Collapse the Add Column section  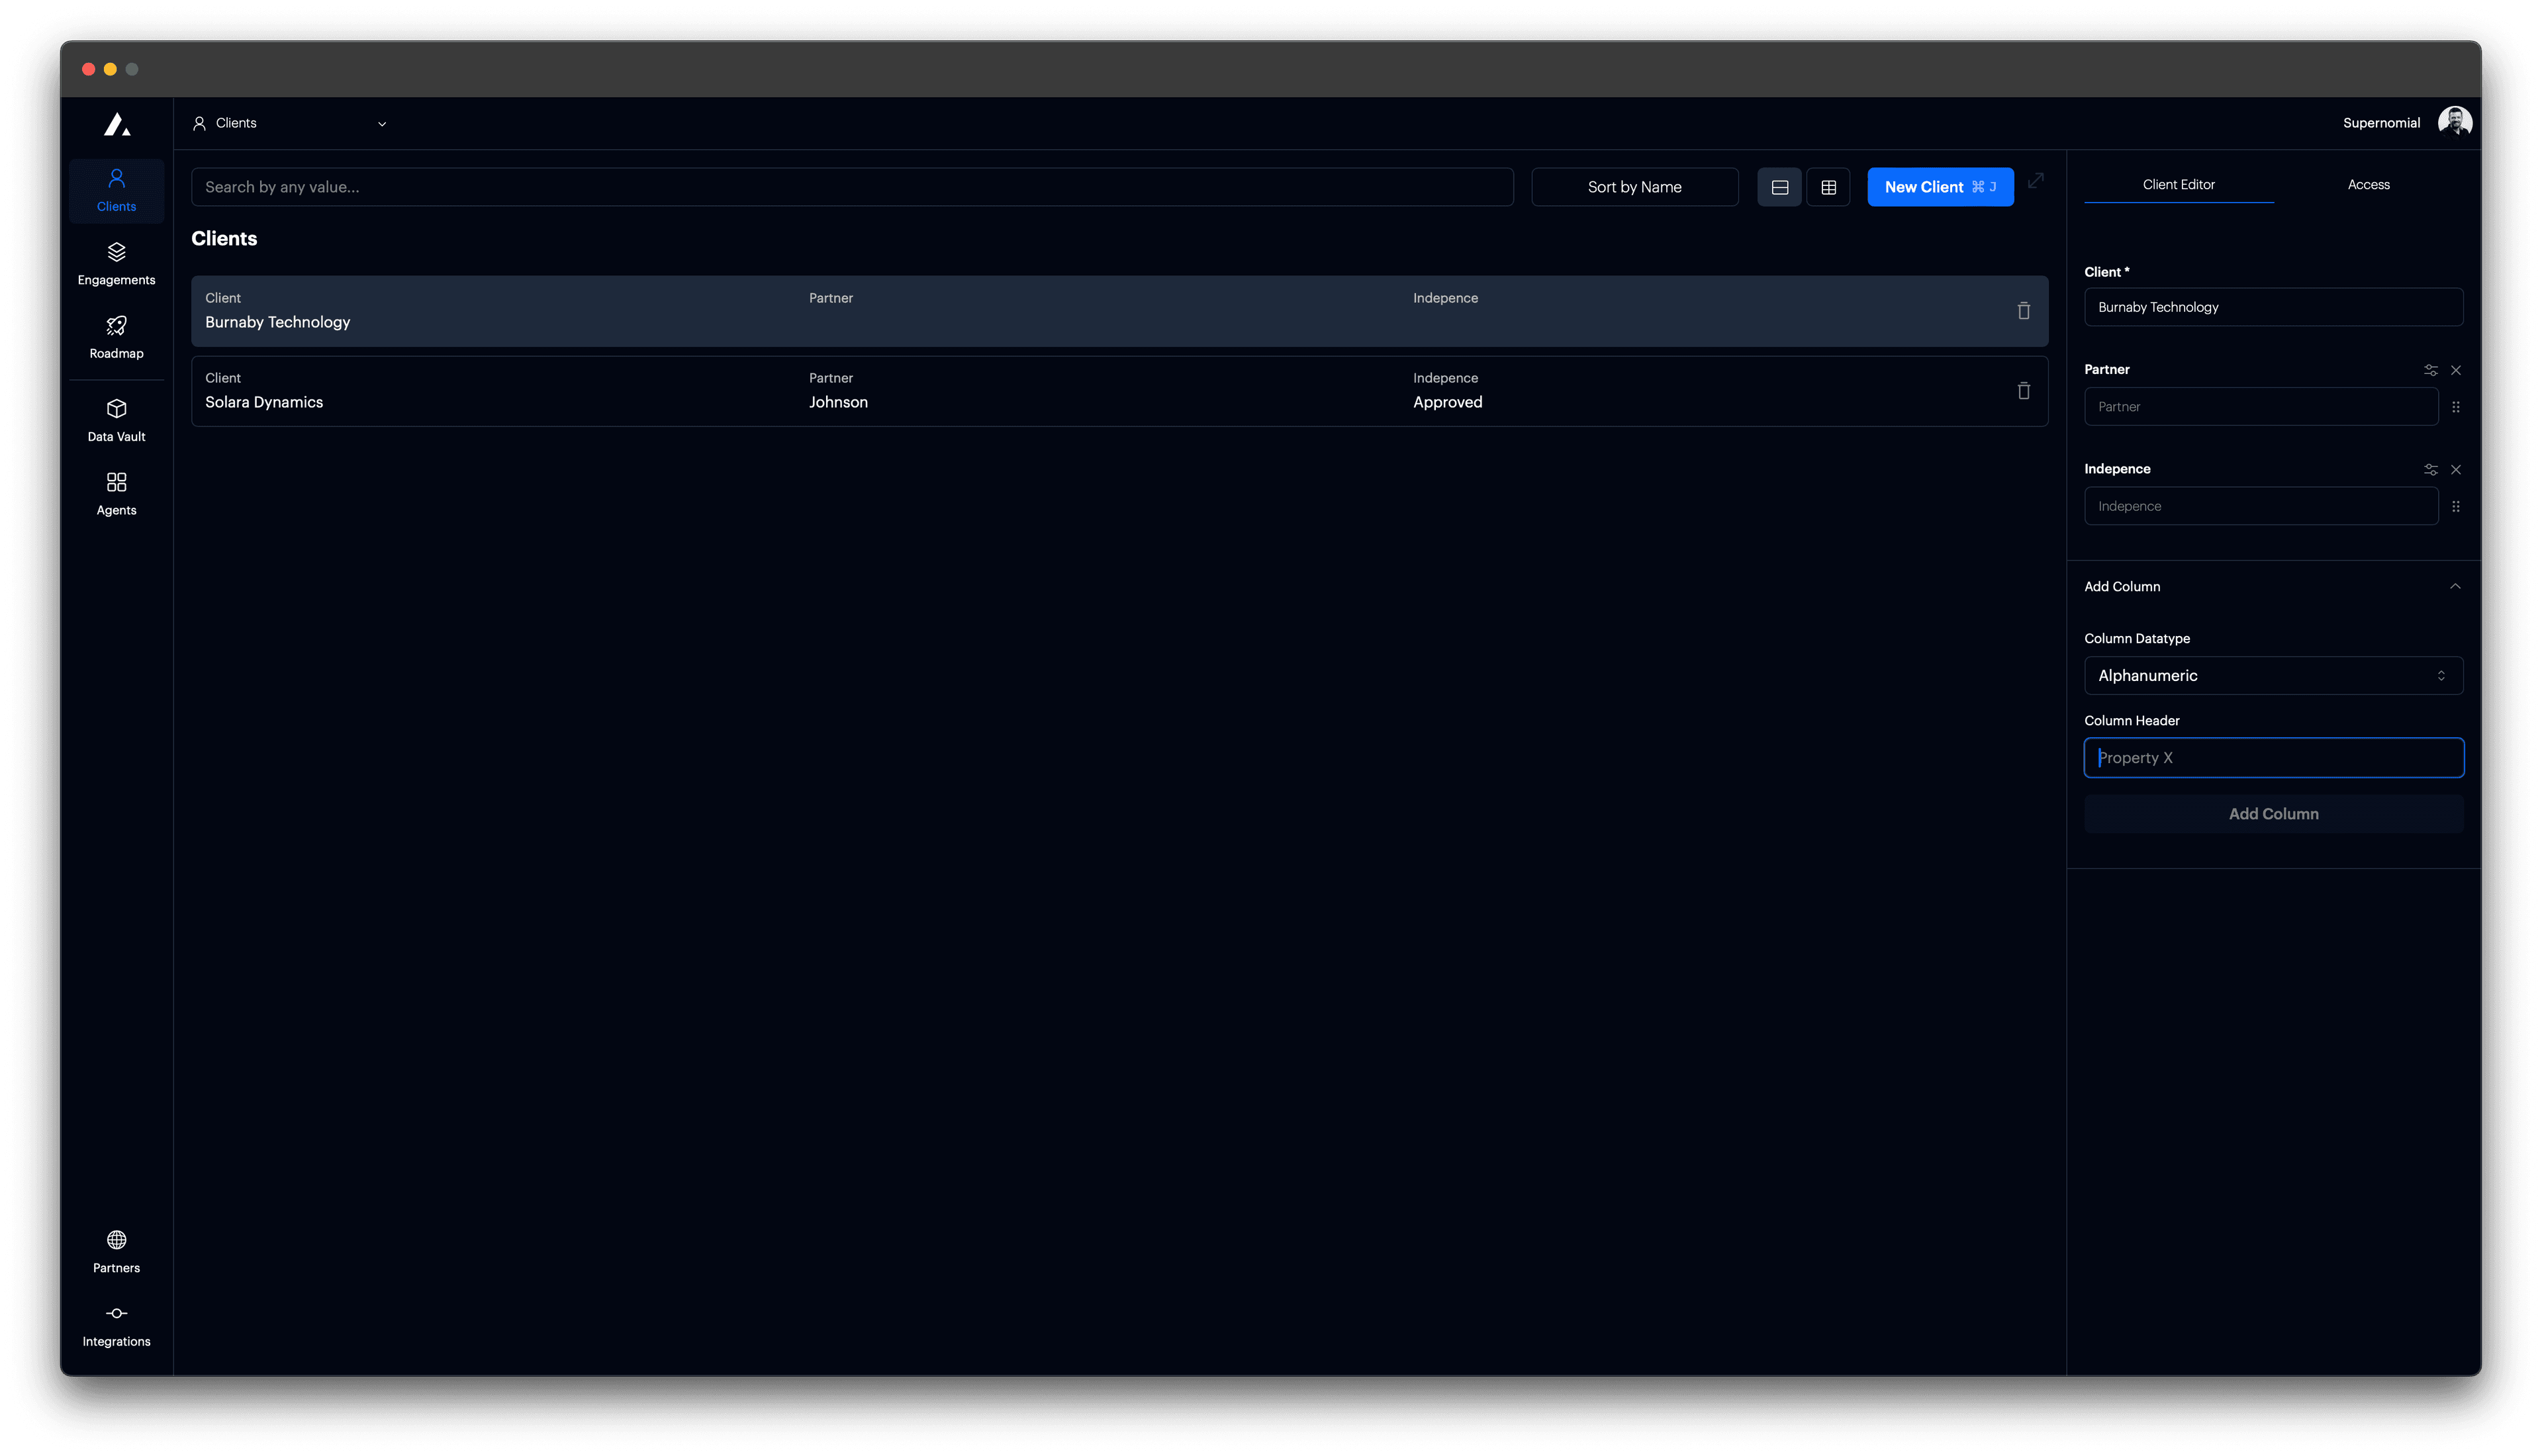(x=2456, y=585)
